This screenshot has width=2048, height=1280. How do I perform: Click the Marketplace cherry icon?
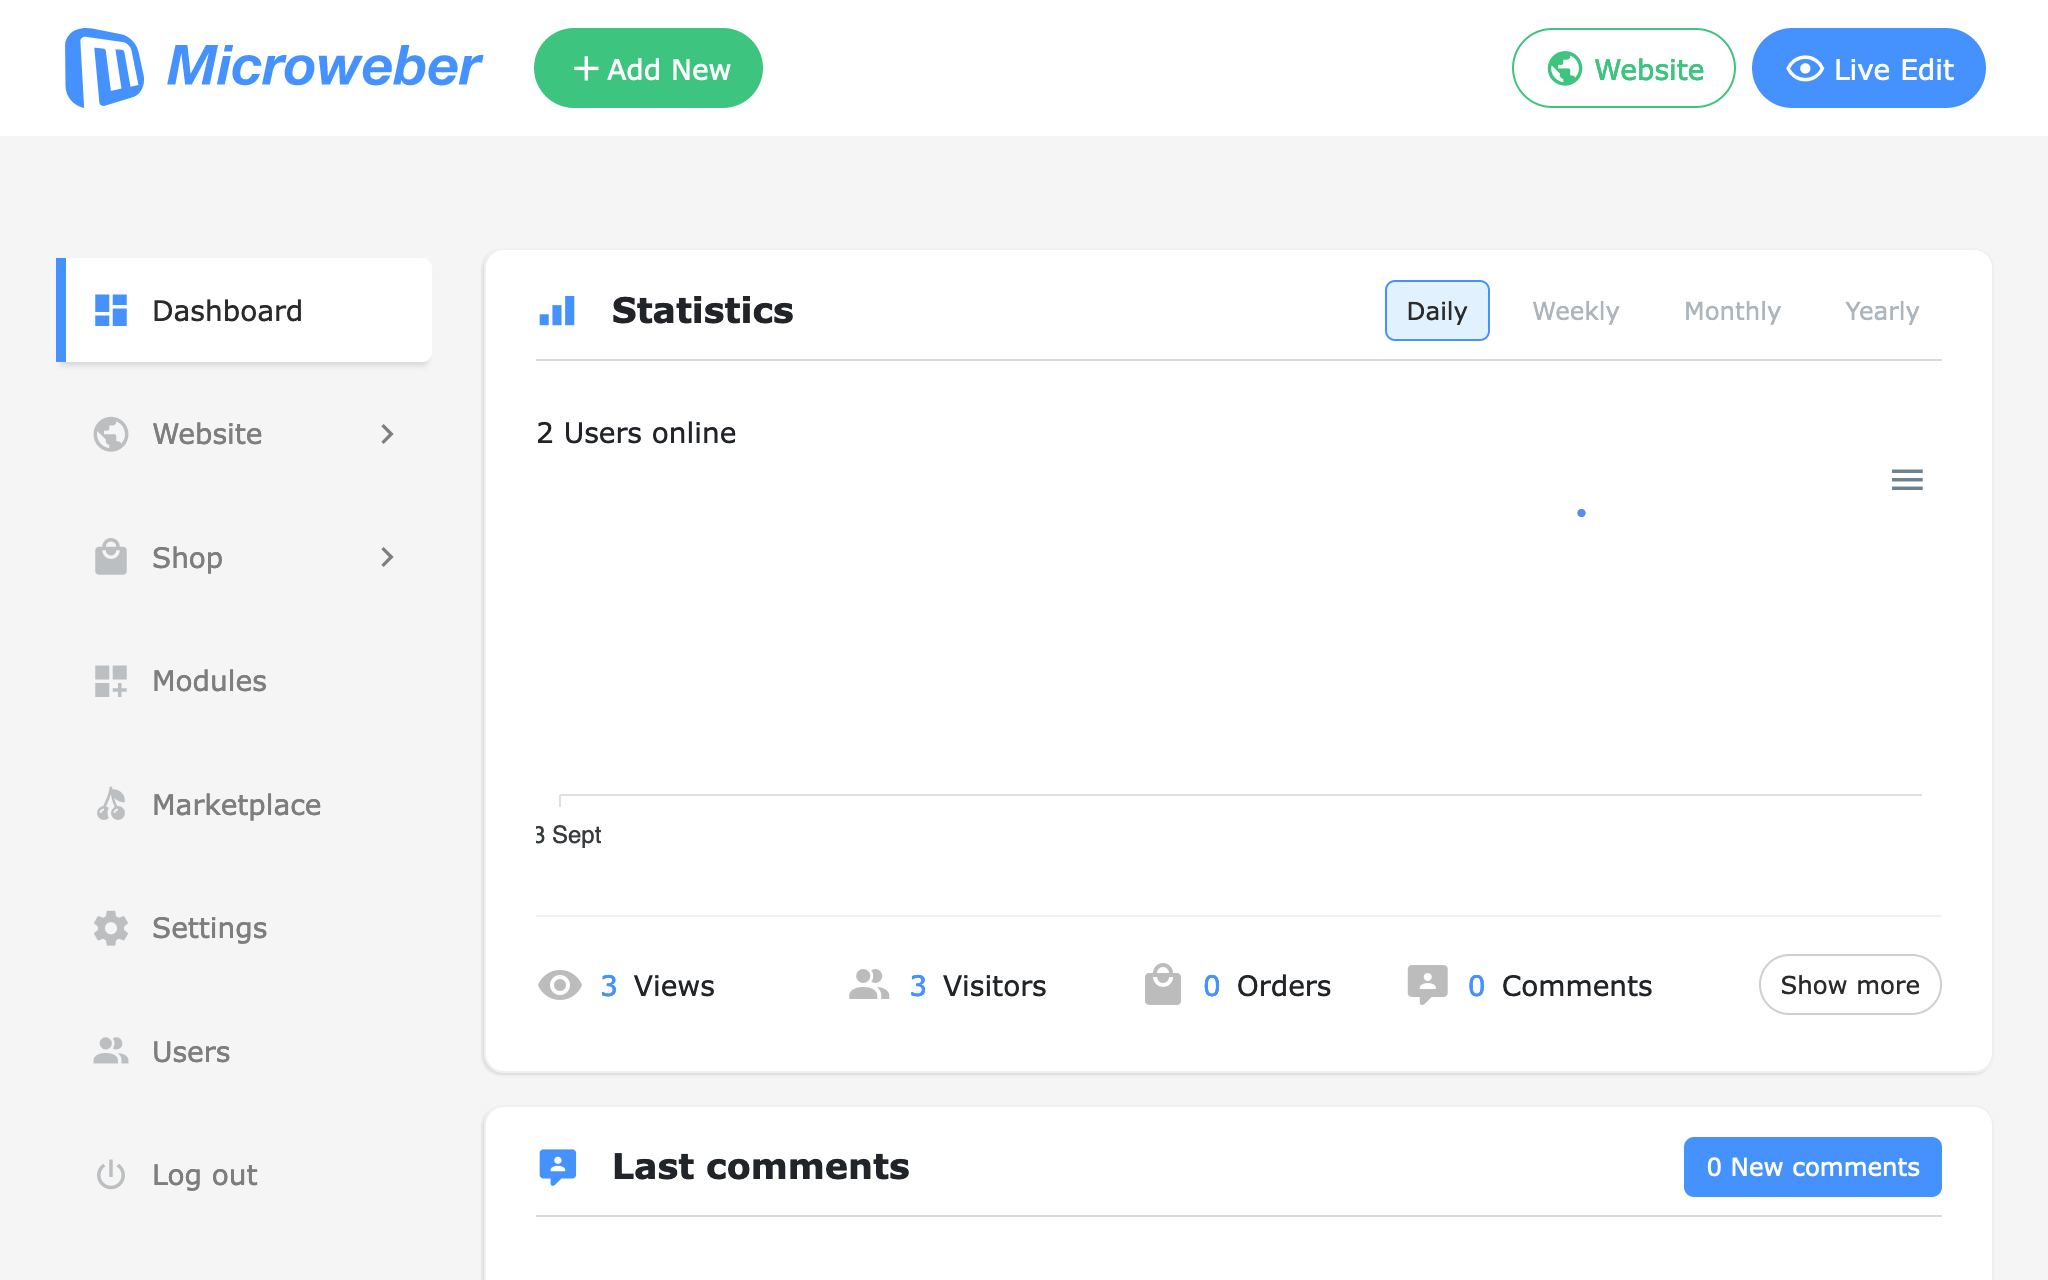111,804
